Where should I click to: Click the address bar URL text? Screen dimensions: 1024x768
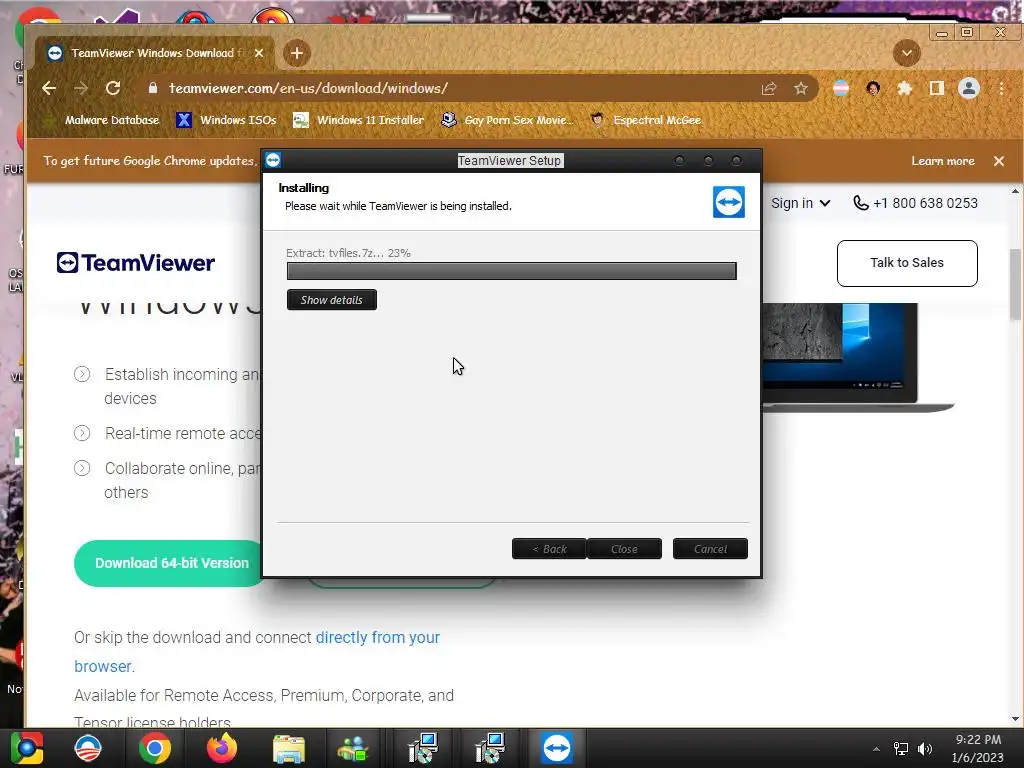[308, 88]
